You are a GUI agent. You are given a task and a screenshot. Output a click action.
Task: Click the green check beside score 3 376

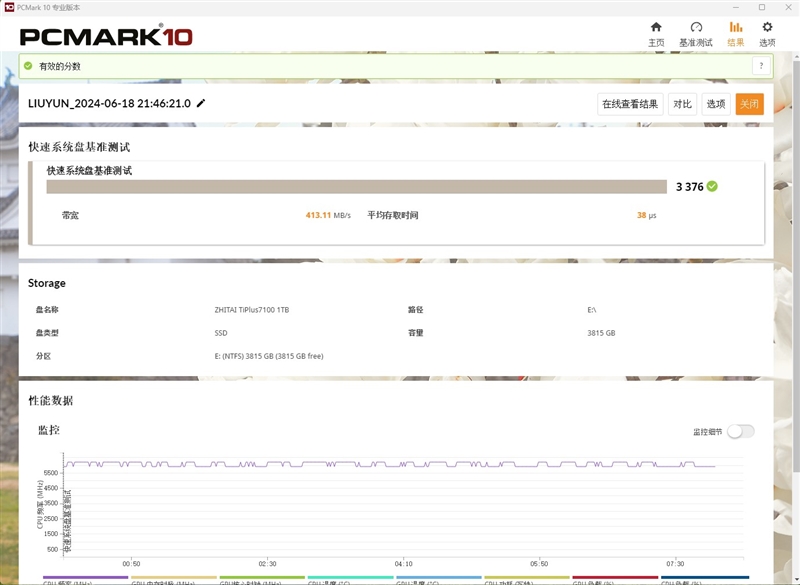[712, 187]
